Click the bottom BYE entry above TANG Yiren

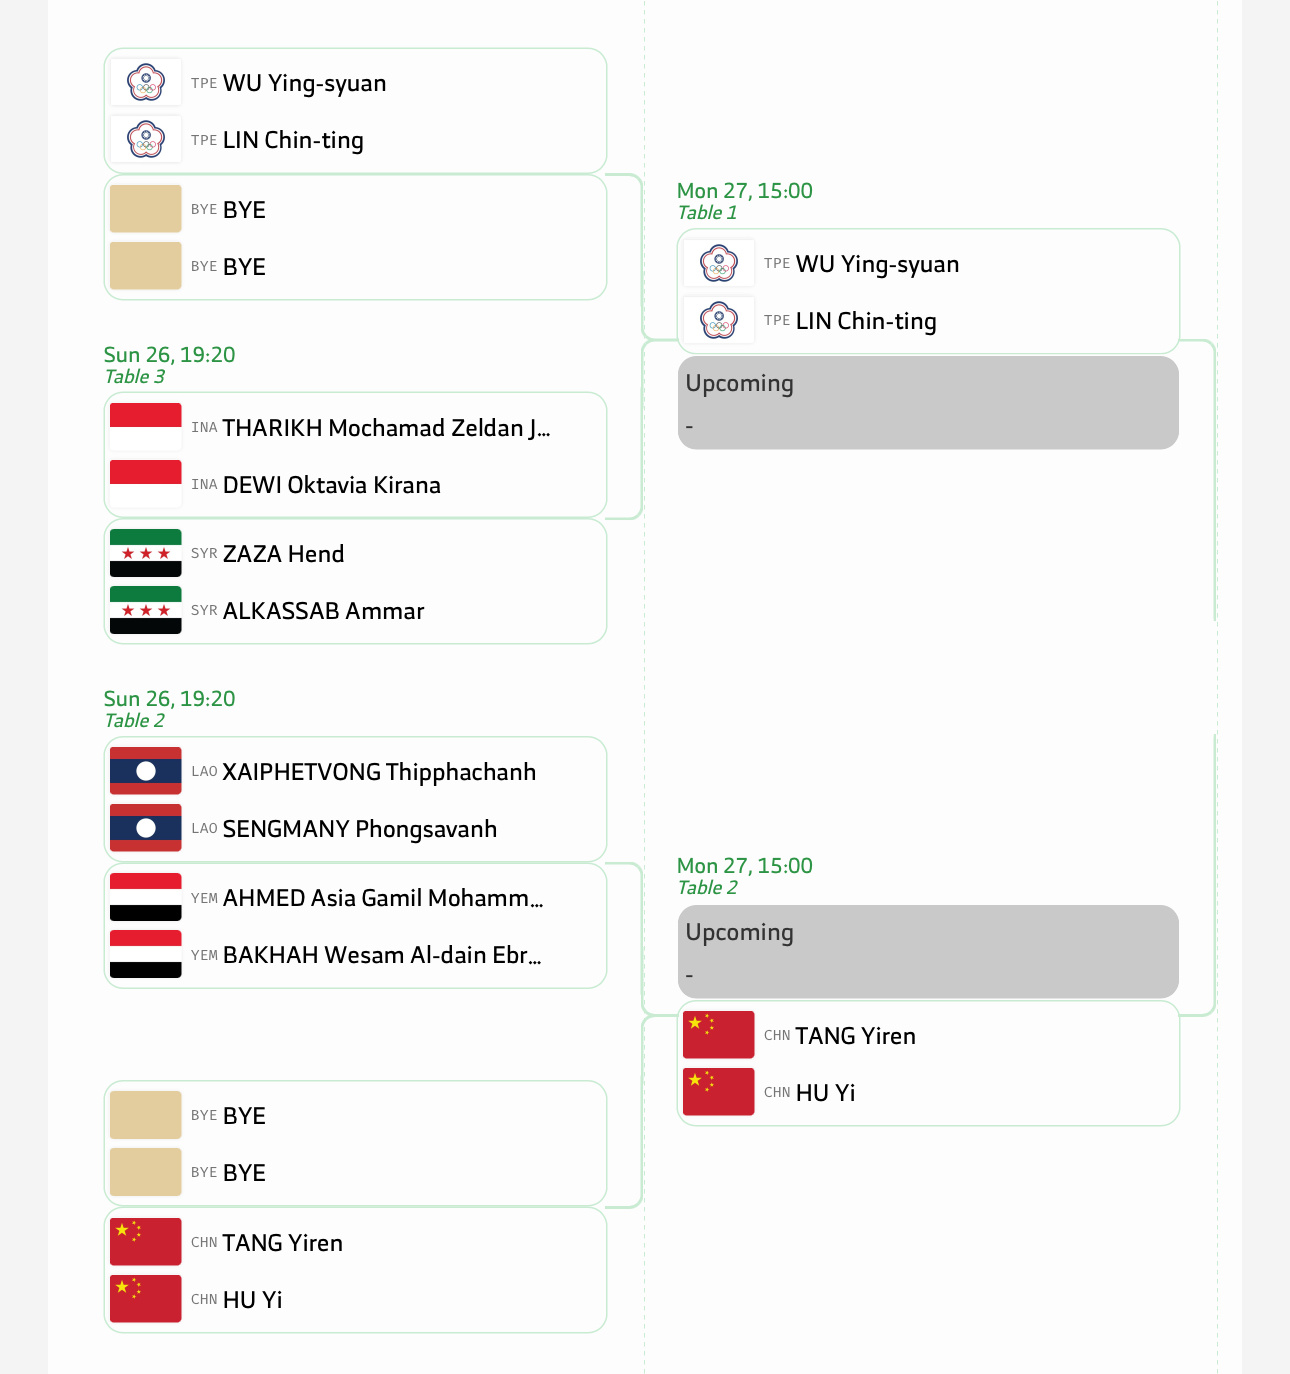coord(244,1173)
